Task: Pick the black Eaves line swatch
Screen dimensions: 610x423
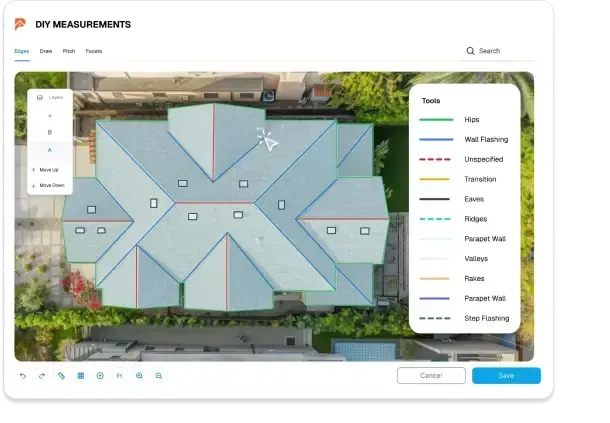Action: coord(435,199)
